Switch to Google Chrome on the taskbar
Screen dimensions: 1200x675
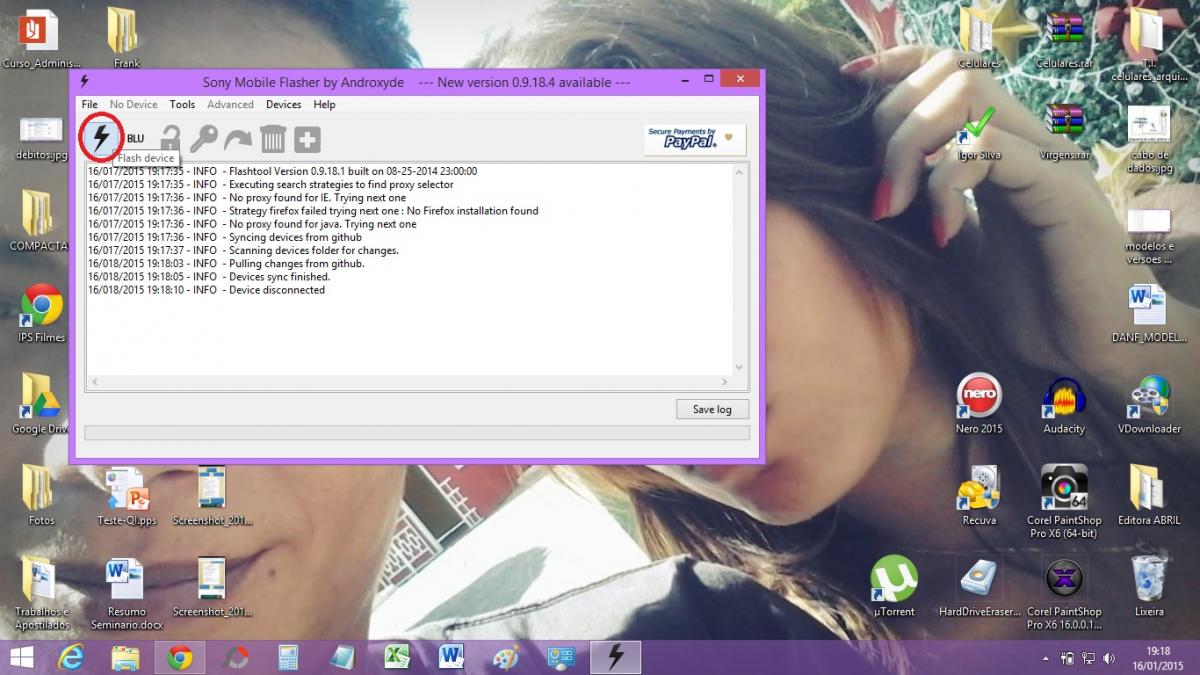180,657
